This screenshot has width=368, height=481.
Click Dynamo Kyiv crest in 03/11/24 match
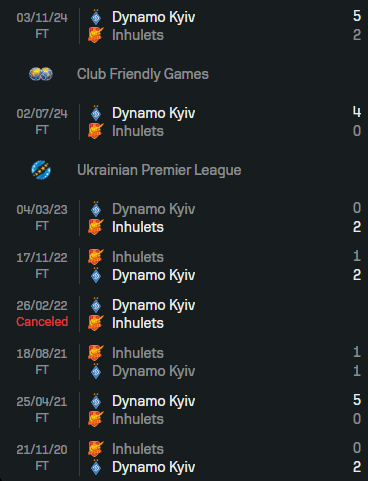[96, 17]
